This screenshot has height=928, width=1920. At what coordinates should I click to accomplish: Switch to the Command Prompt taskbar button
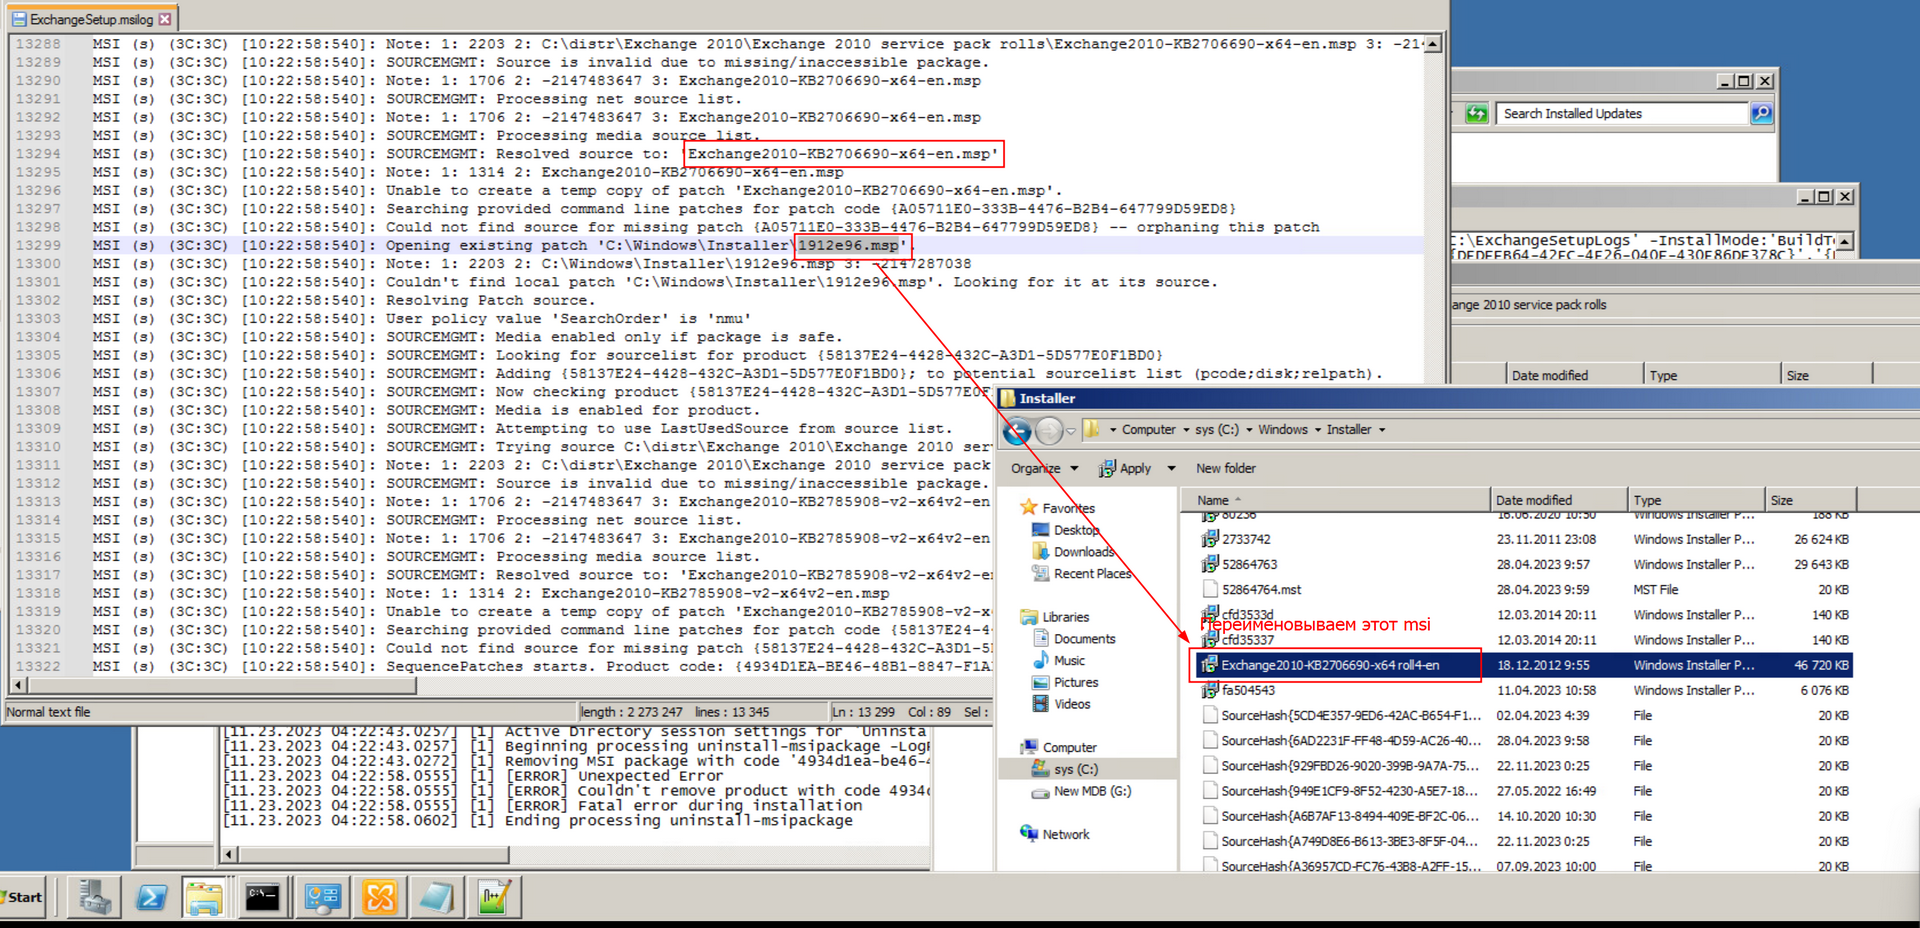(262, 897)
